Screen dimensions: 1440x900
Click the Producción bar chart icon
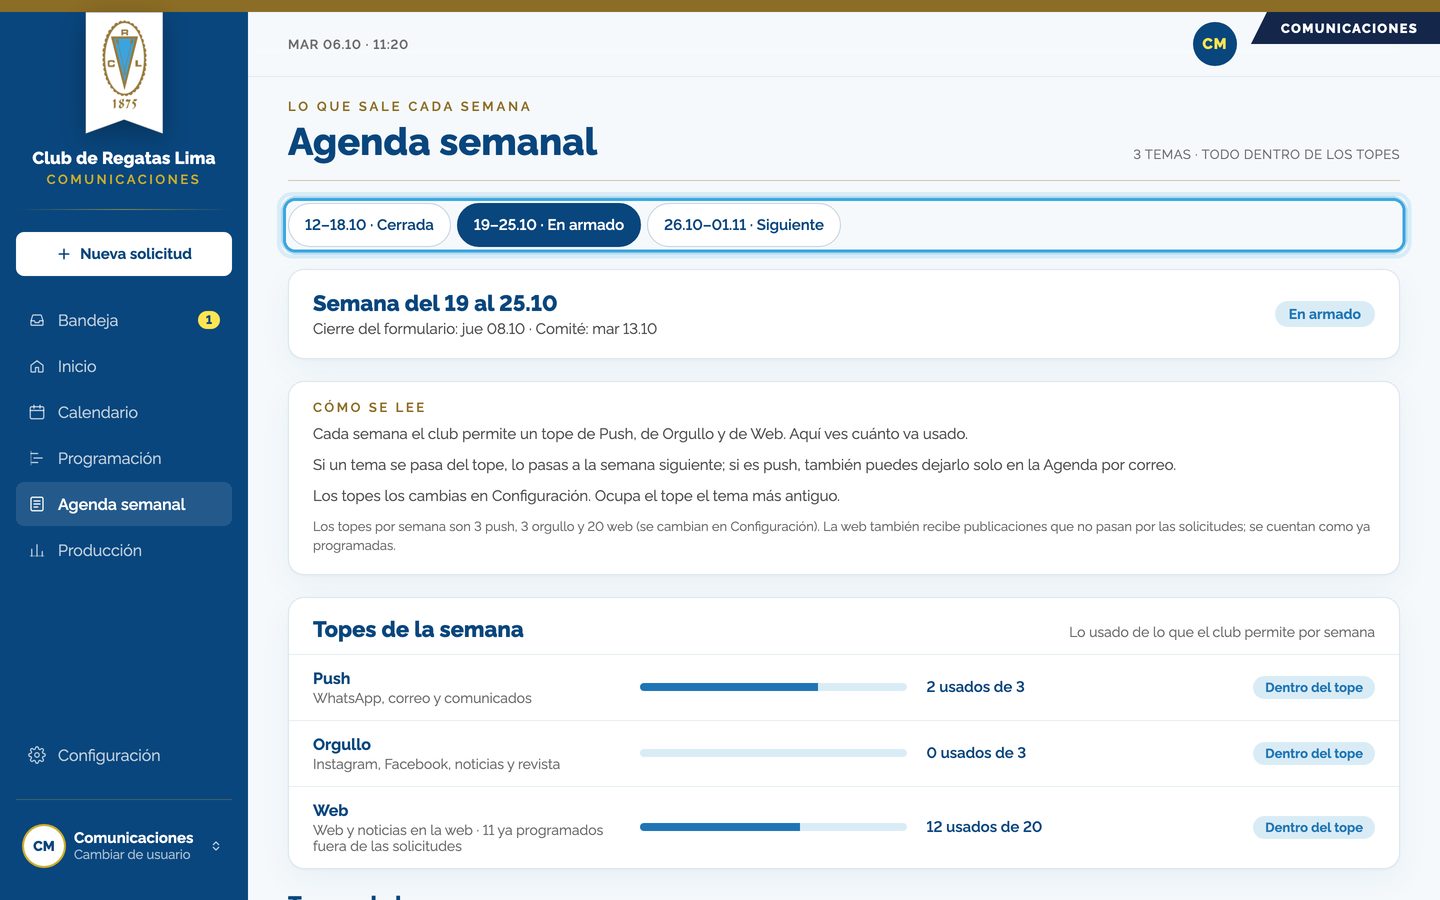pos(37,550)
